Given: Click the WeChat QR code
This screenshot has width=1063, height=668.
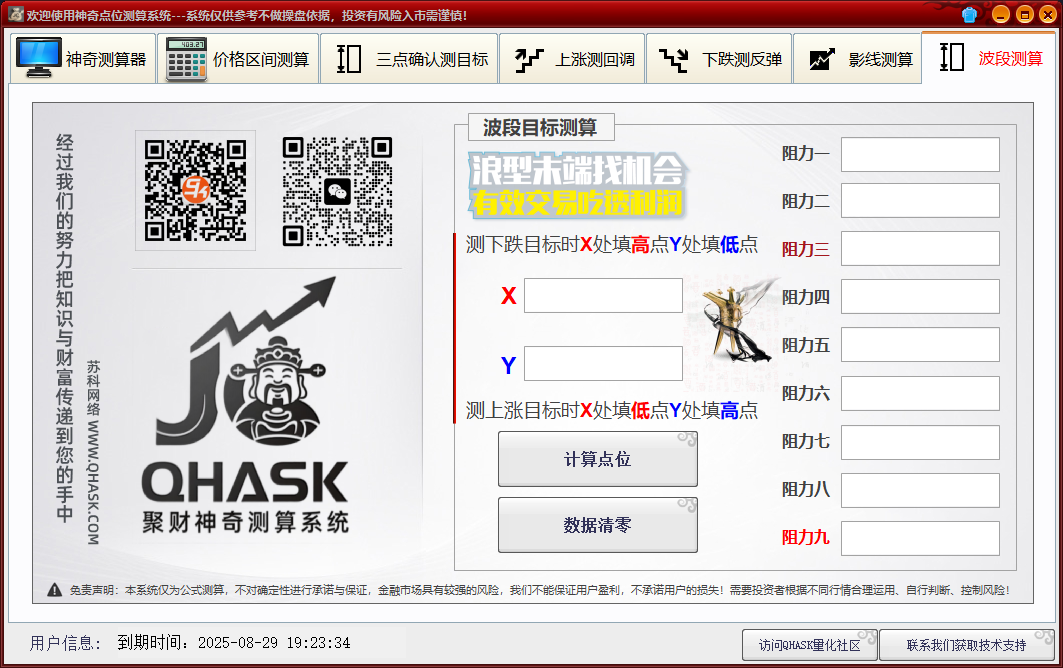Looking at the screenshot, I should (338, 192).
